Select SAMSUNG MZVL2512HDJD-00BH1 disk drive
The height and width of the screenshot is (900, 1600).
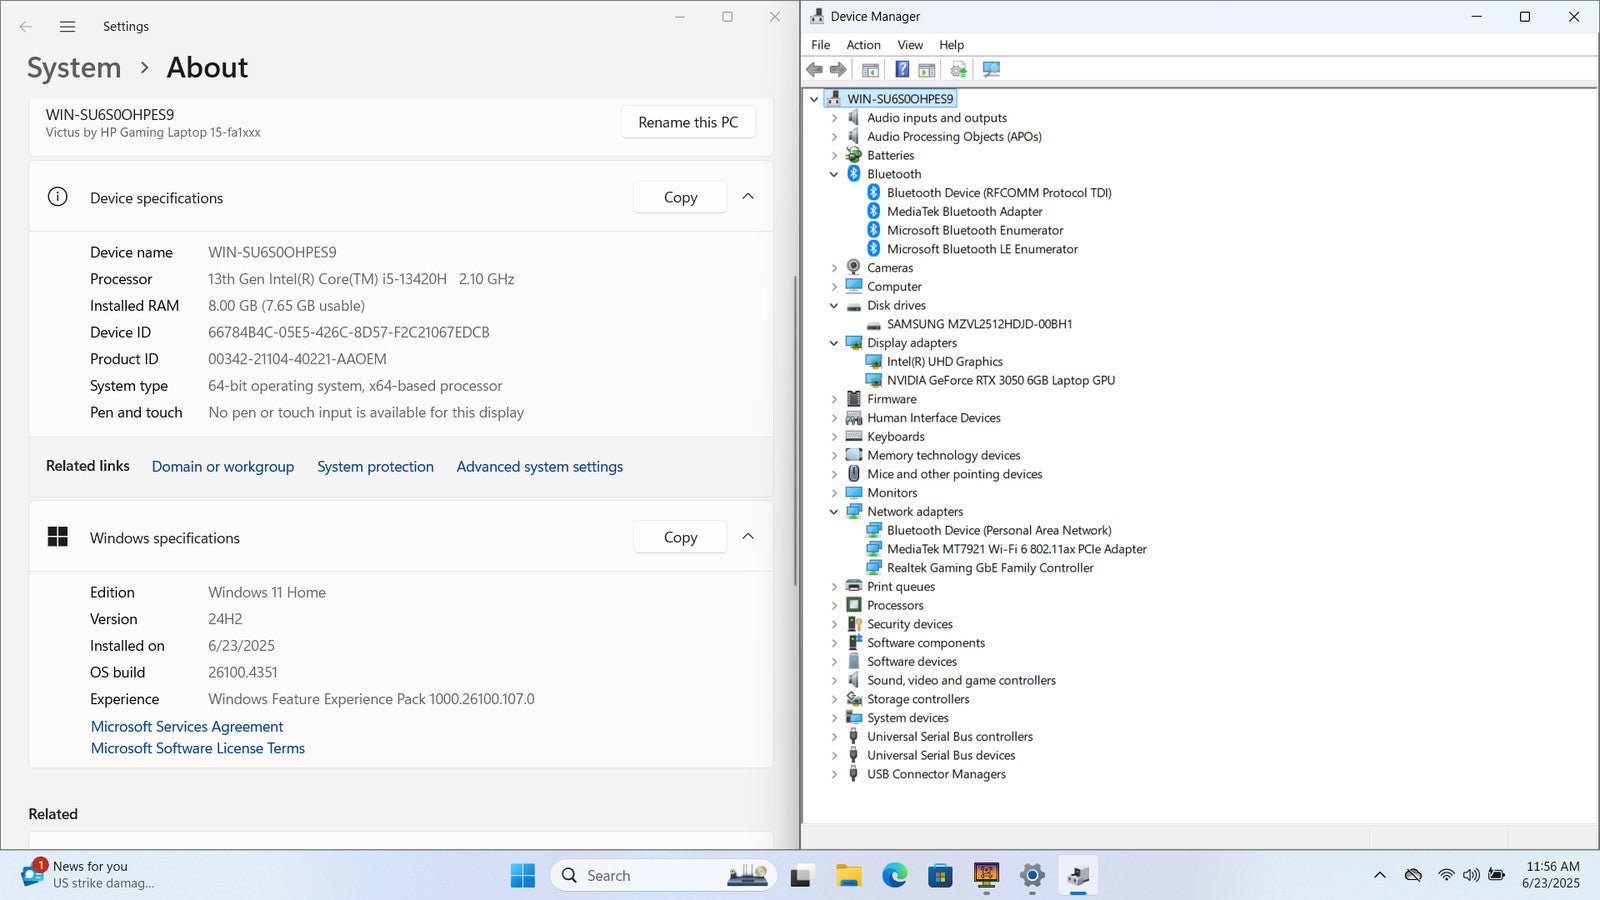click(979, 324)
